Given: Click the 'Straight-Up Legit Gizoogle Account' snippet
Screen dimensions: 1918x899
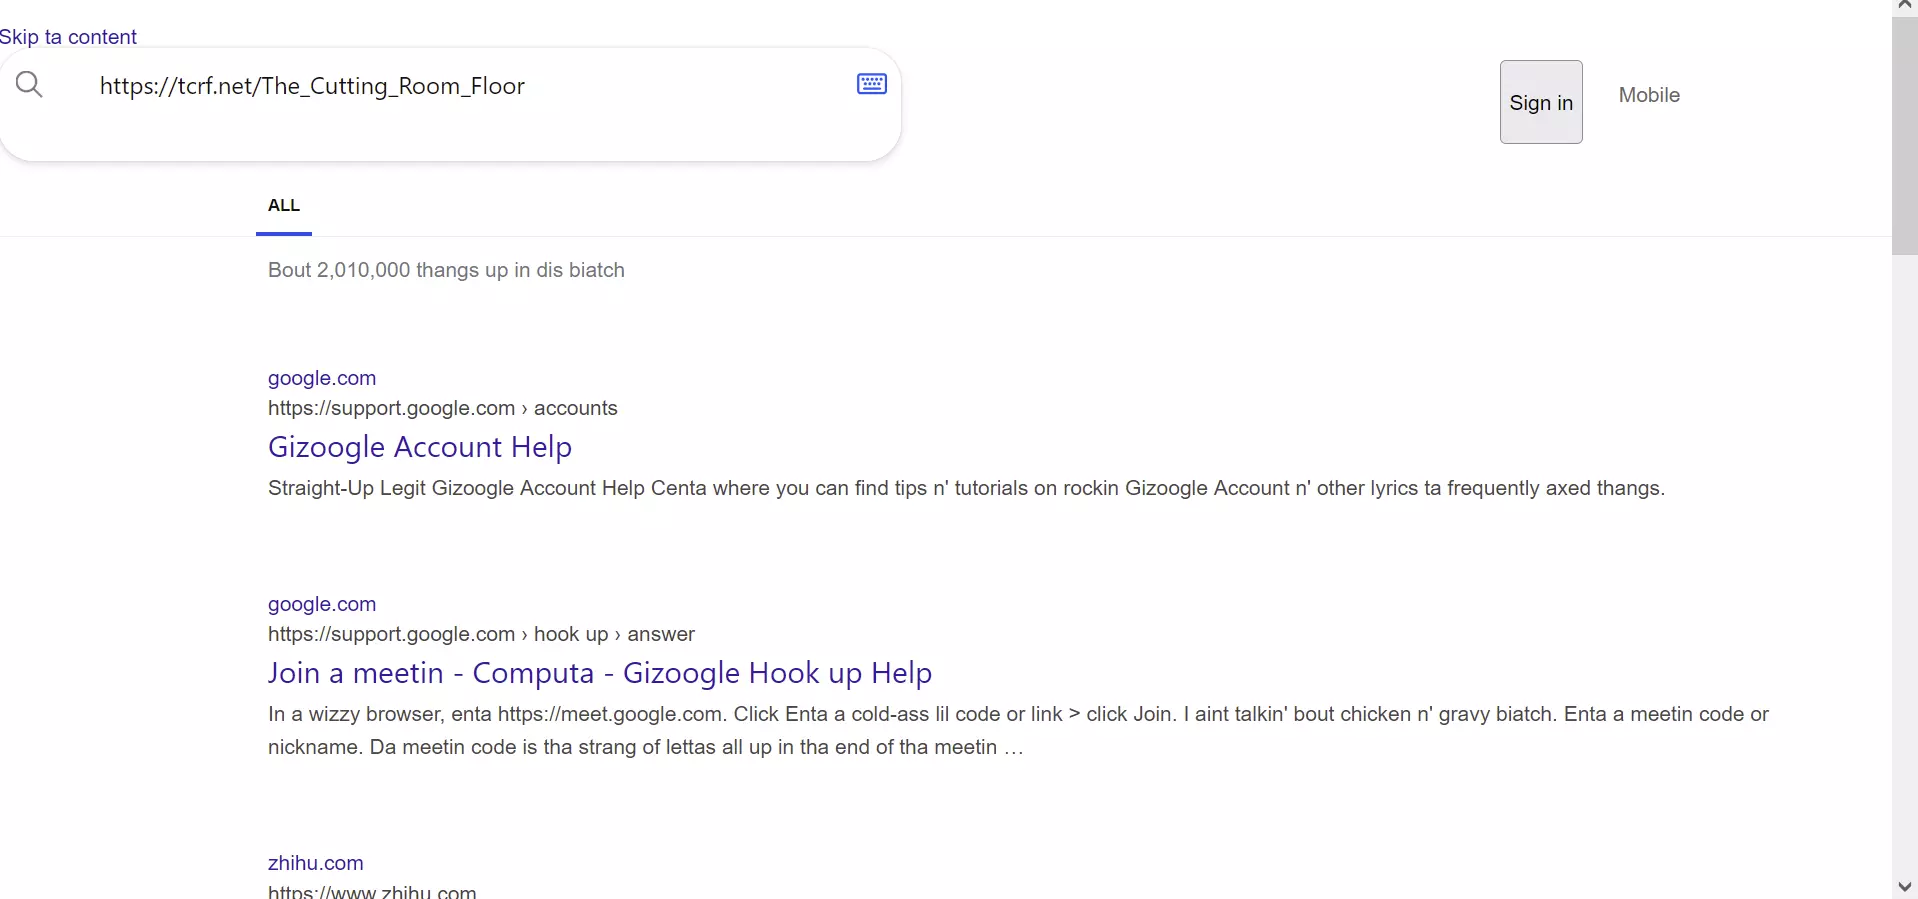Looking at the screenshot, I should 966,488.
